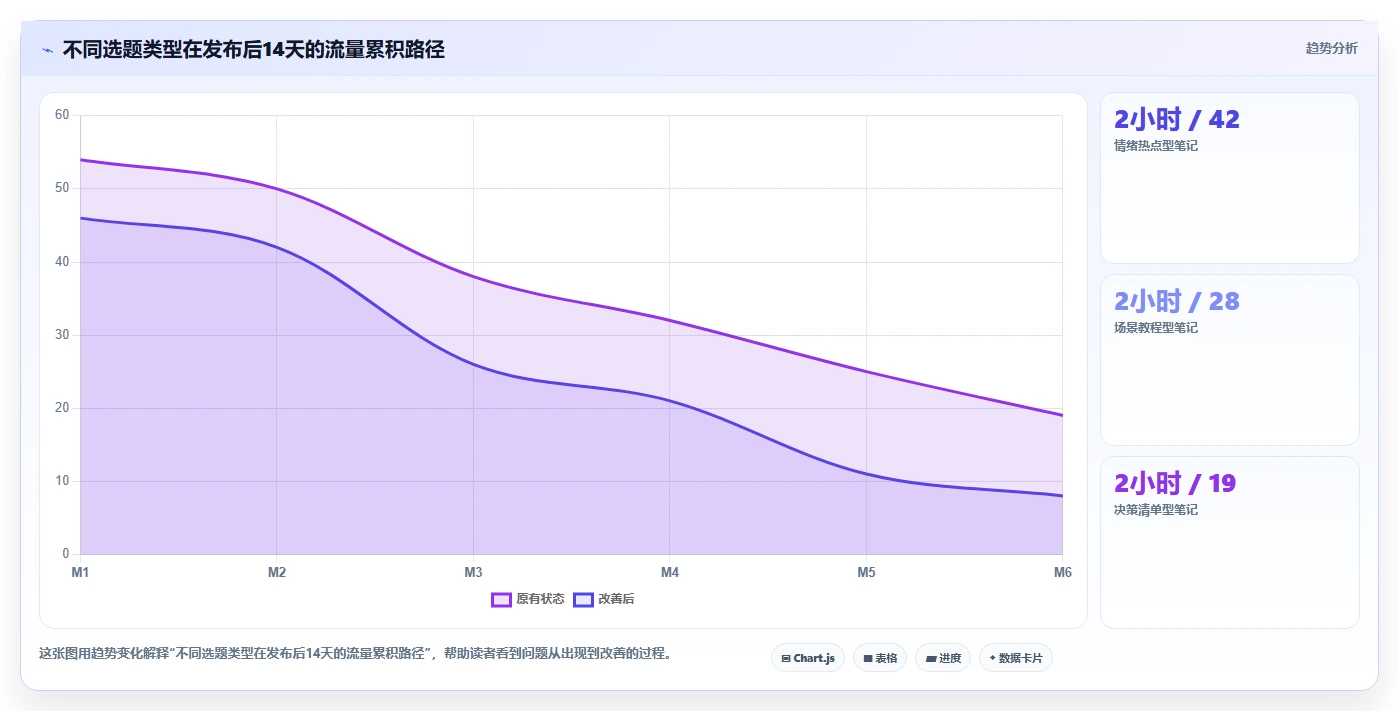
Task: Click the M3 x-axis label
Action: tap(473, 573)
